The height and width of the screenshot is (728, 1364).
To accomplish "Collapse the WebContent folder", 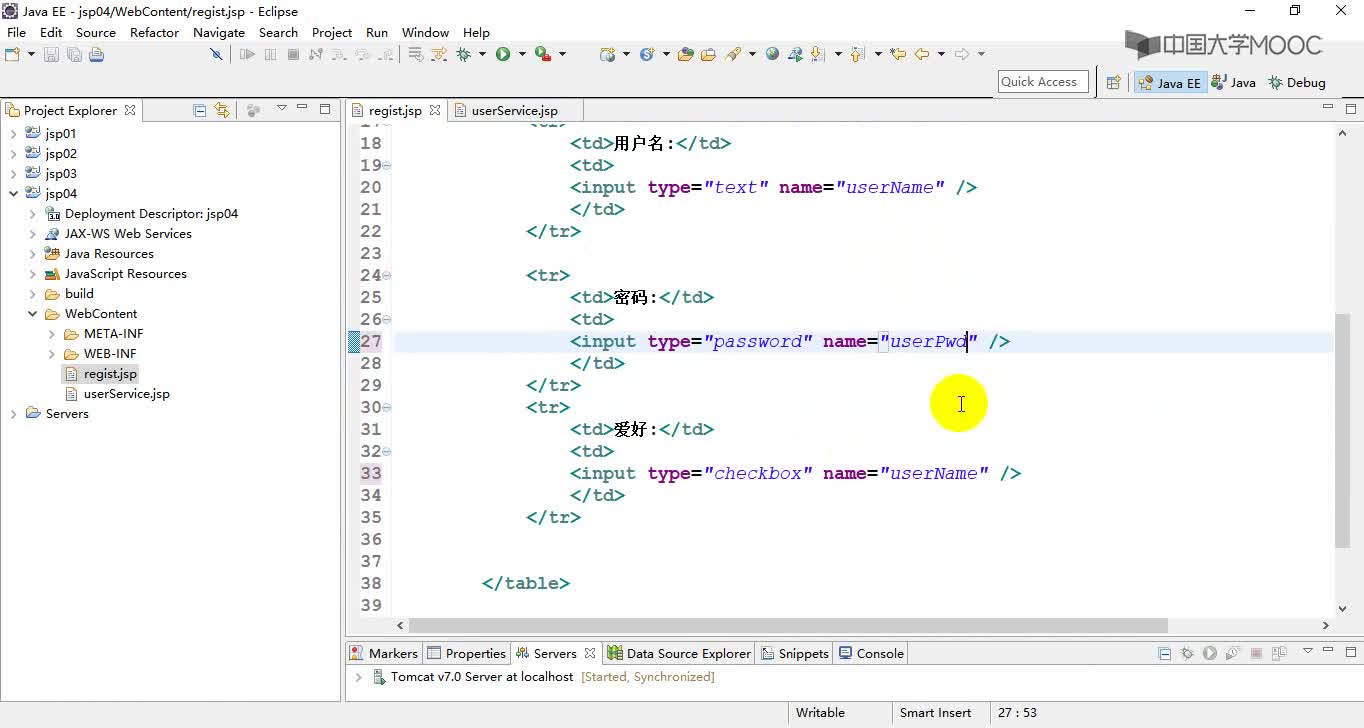I will pyautogui.click(x=32, y=313).
